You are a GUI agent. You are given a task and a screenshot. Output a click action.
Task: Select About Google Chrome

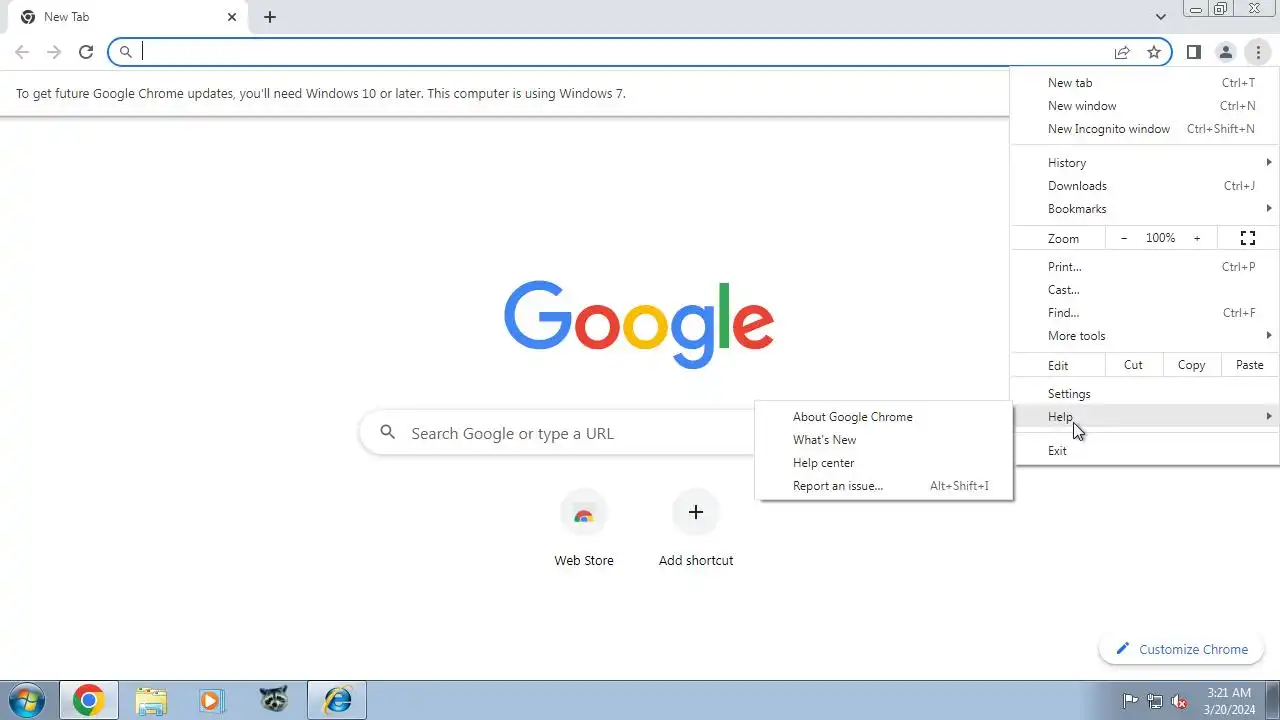coord(884,417)
